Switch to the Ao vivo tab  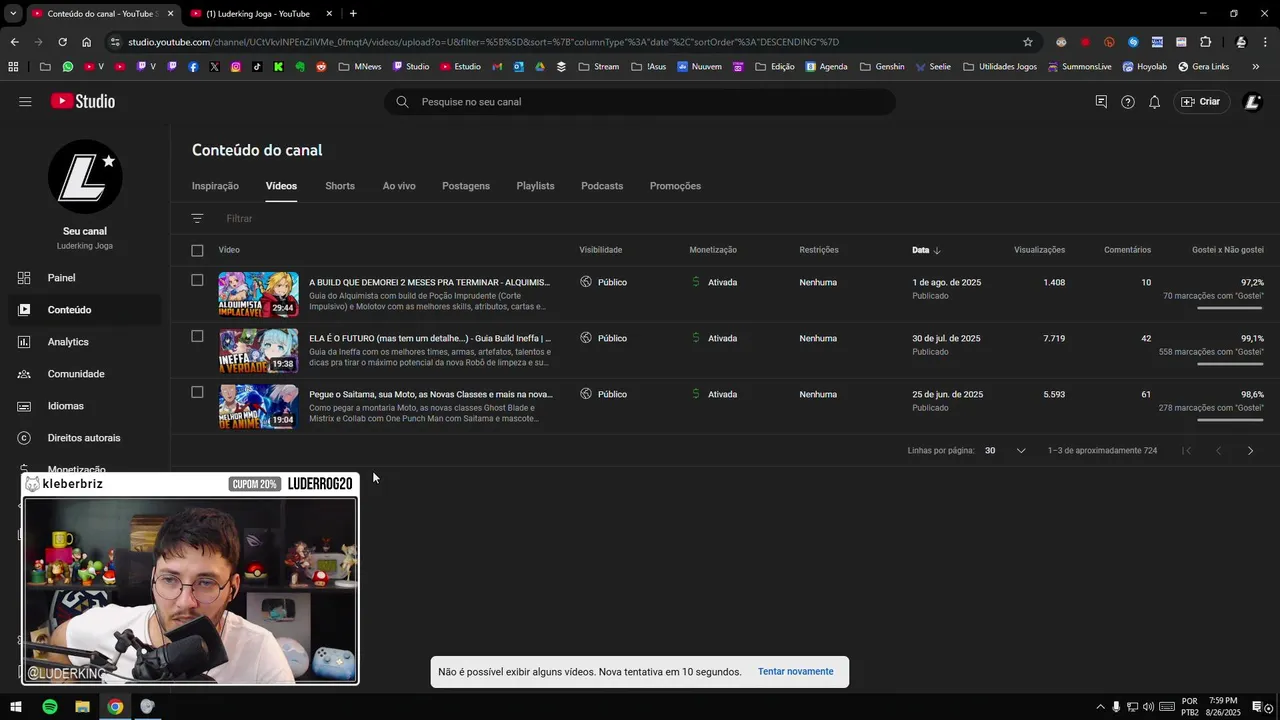[x=399, y=186]
